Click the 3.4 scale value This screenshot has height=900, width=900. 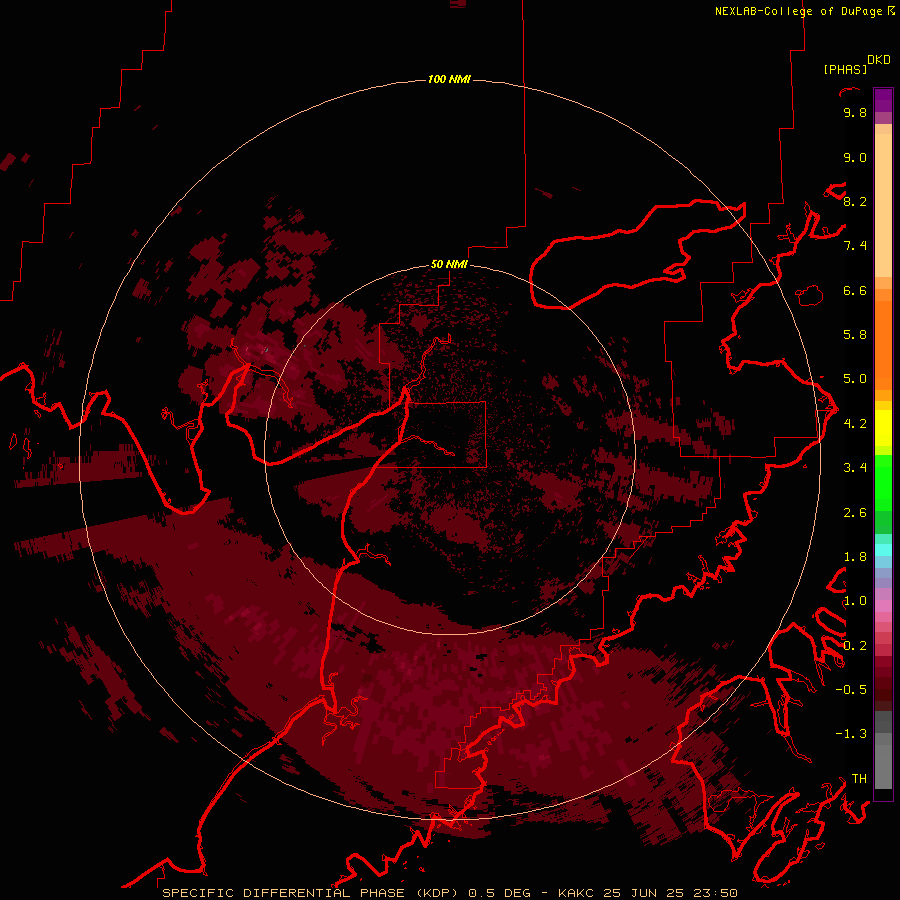pyautogui.click(x=855, y=468)
